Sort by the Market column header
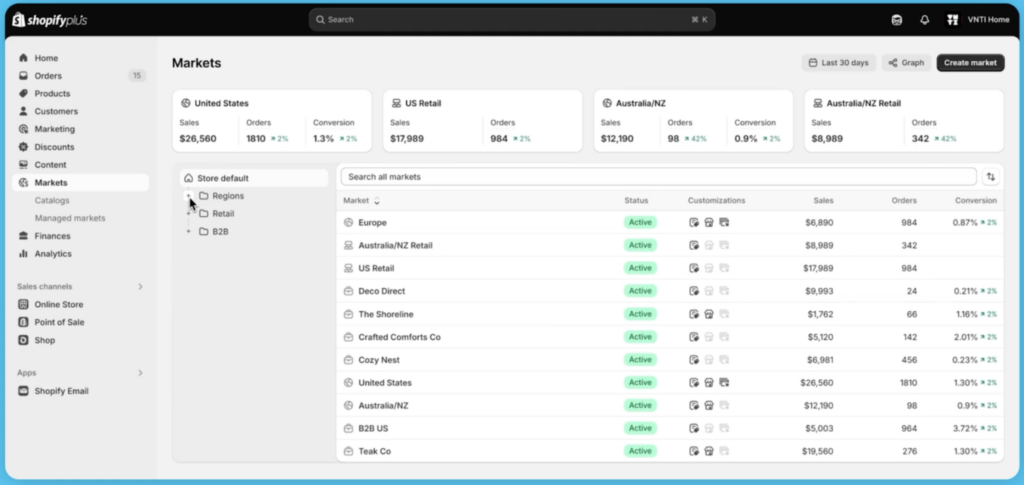Viewport: 1024px width, 485px height. 361,200
